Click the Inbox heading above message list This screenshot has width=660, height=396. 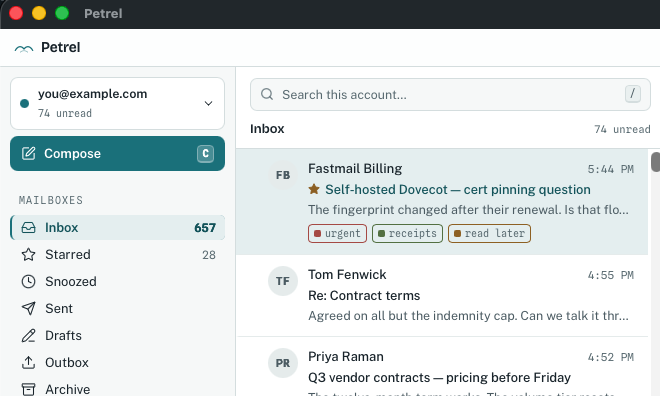coord(267,129)
